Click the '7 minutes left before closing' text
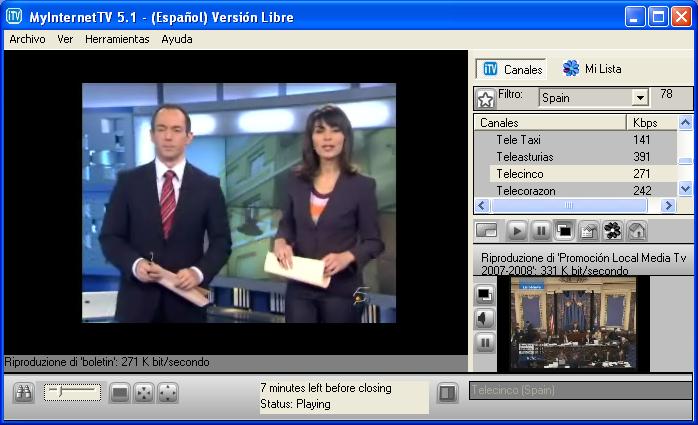Viewport: 698px width, 425px height. (326, 388)
